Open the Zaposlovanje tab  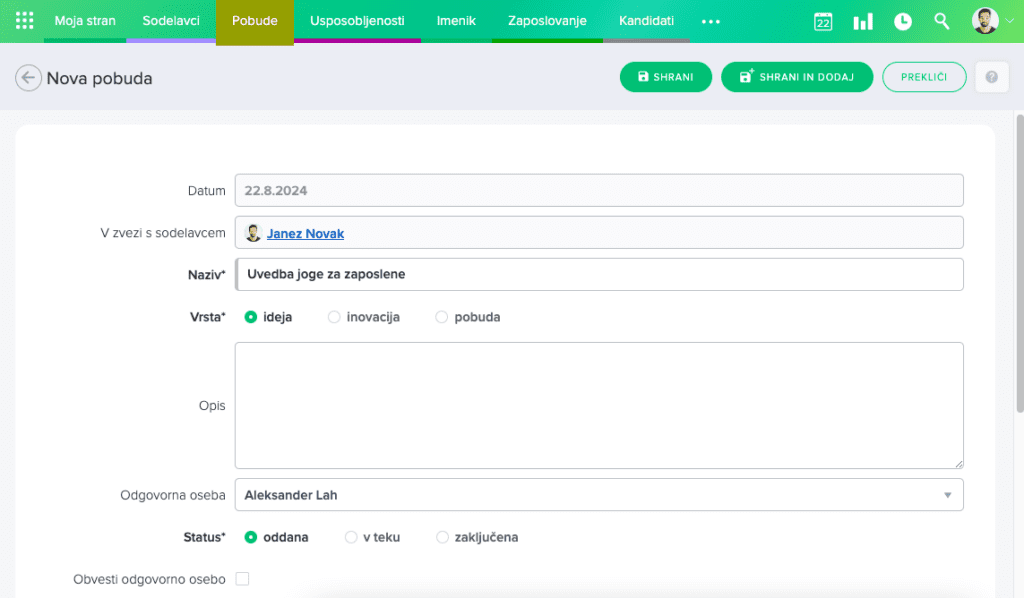pyautogui.click(x=546, y=21)
